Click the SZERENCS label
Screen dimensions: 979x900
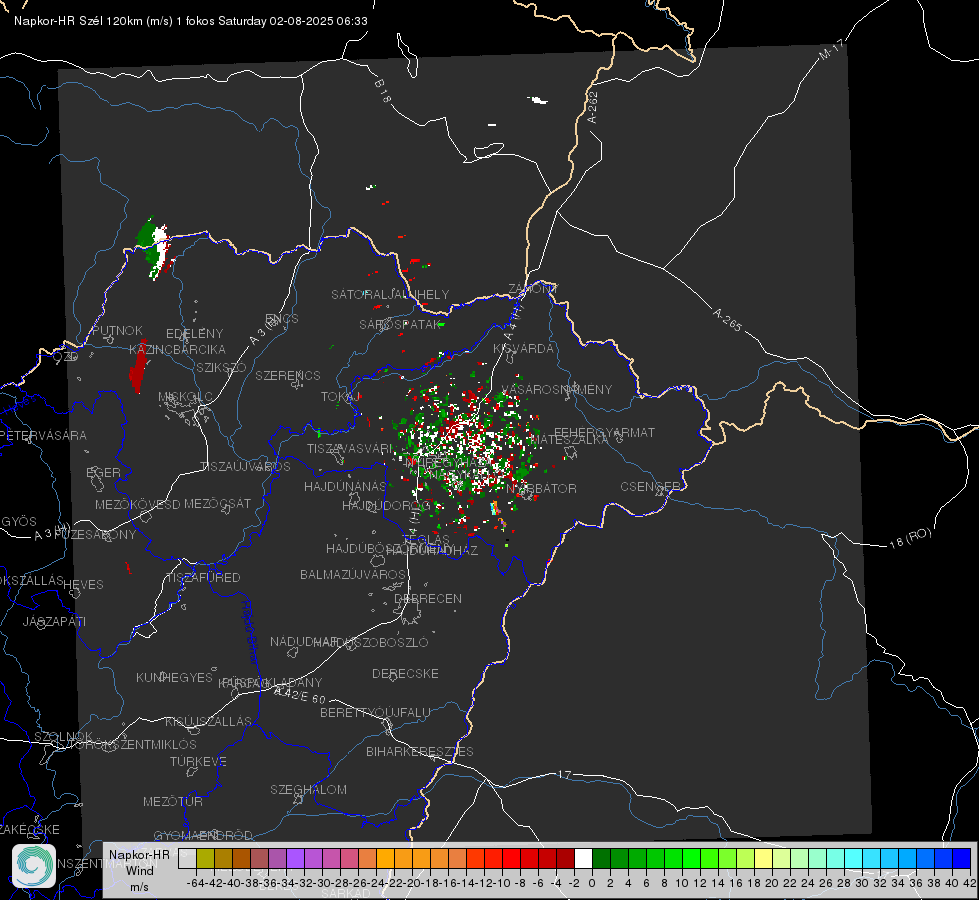tap(288, 375)
